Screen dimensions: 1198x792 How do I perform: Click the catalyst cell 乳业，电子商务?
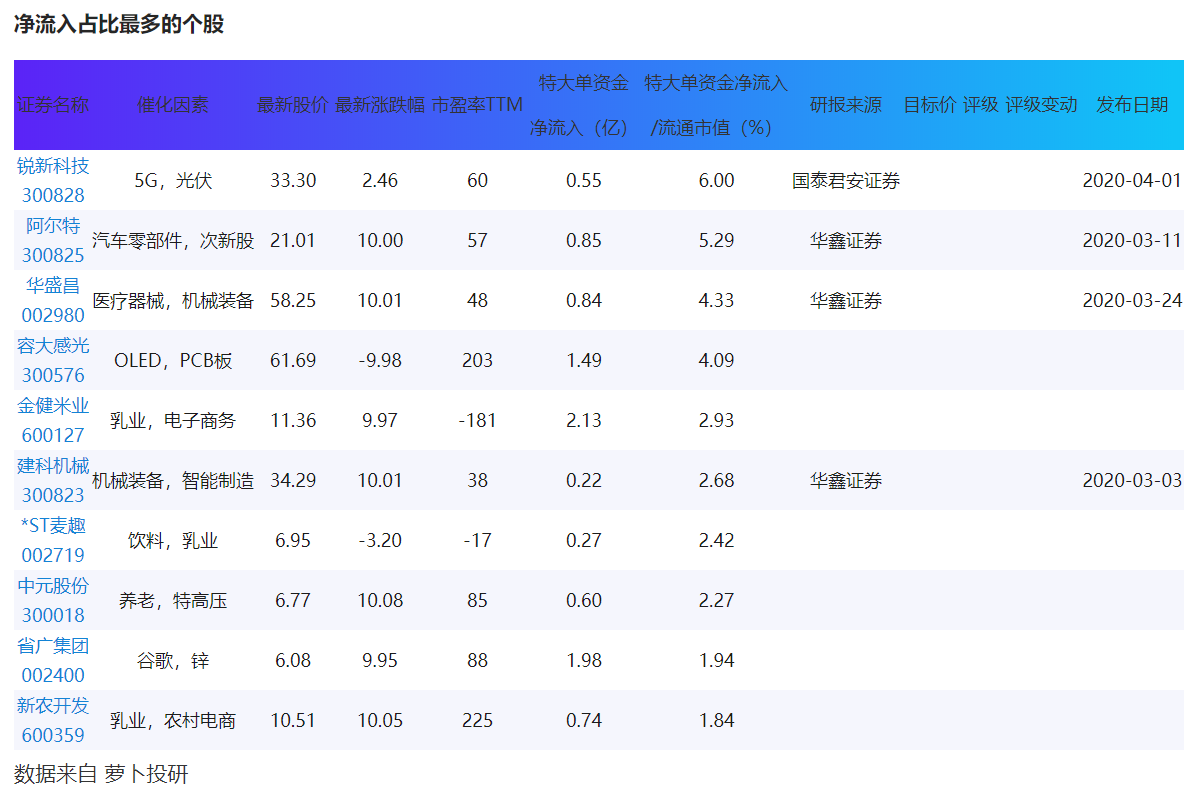(x=173, y=420)
